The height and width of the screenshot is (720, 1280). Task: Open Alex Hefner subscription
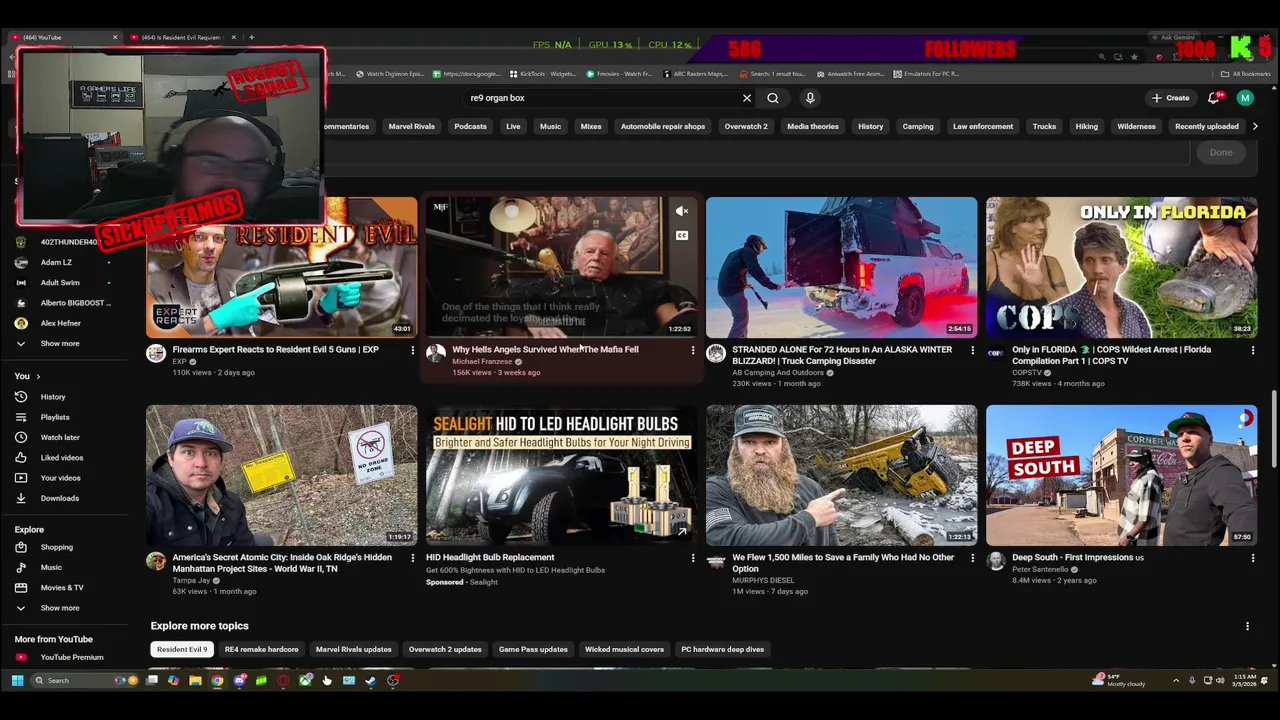click(x=60, y=324)
